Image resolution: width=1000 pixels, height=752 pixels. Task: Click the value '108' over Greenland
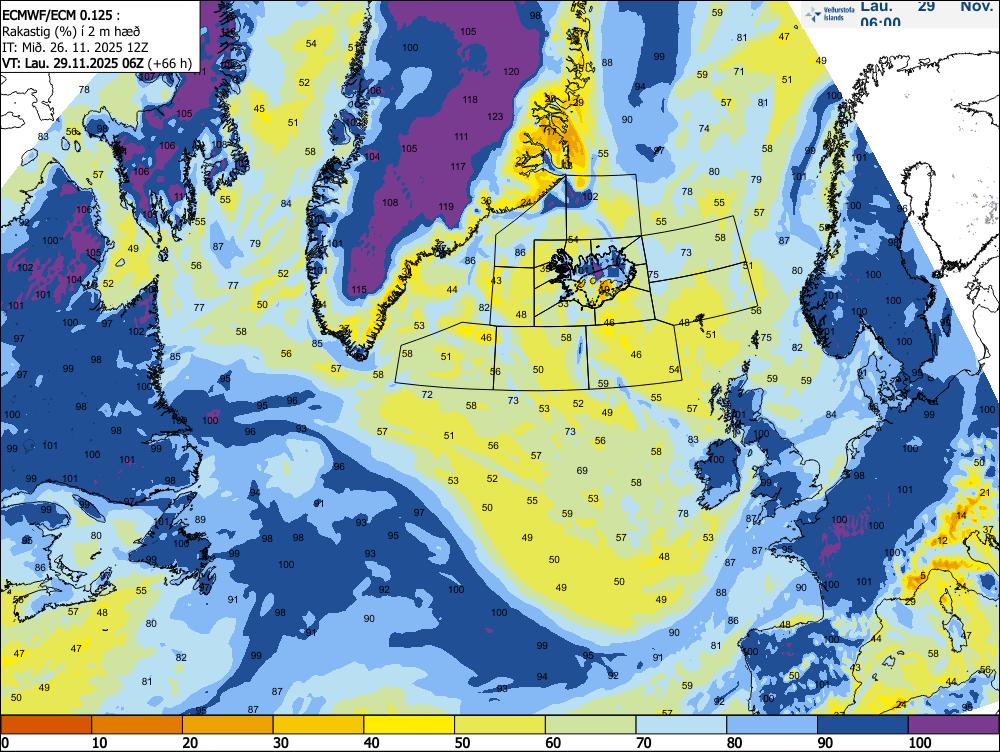[390, 203]
